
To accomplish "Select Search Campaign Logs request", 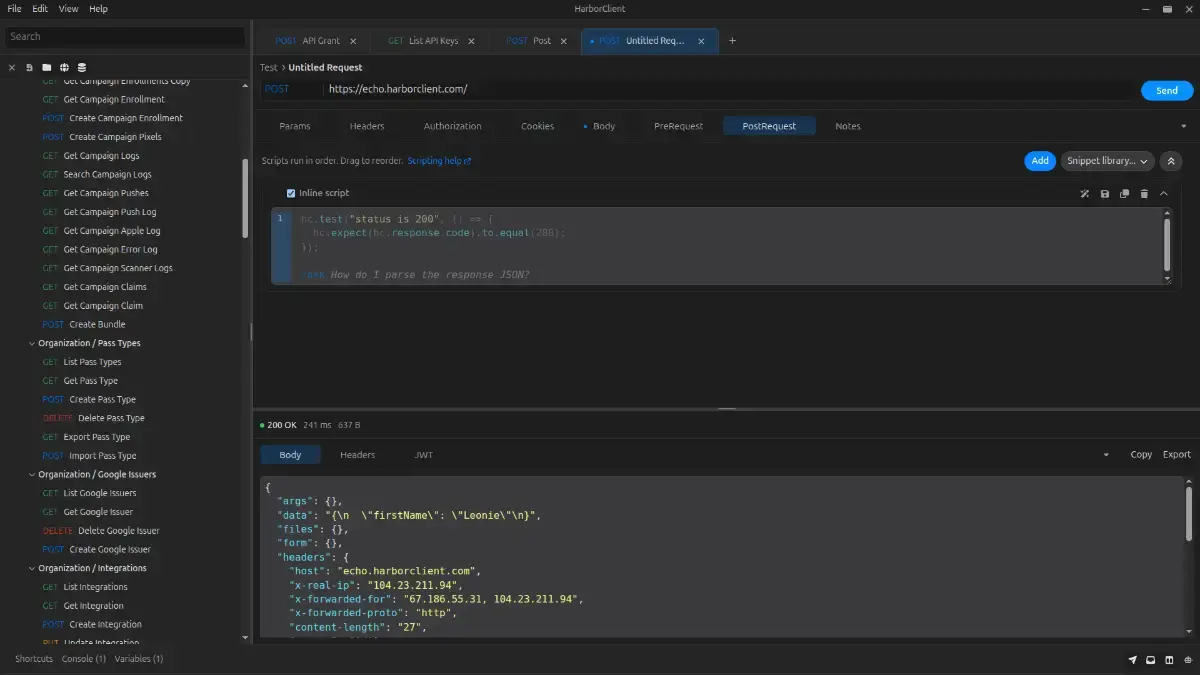I will pos(97,175).
